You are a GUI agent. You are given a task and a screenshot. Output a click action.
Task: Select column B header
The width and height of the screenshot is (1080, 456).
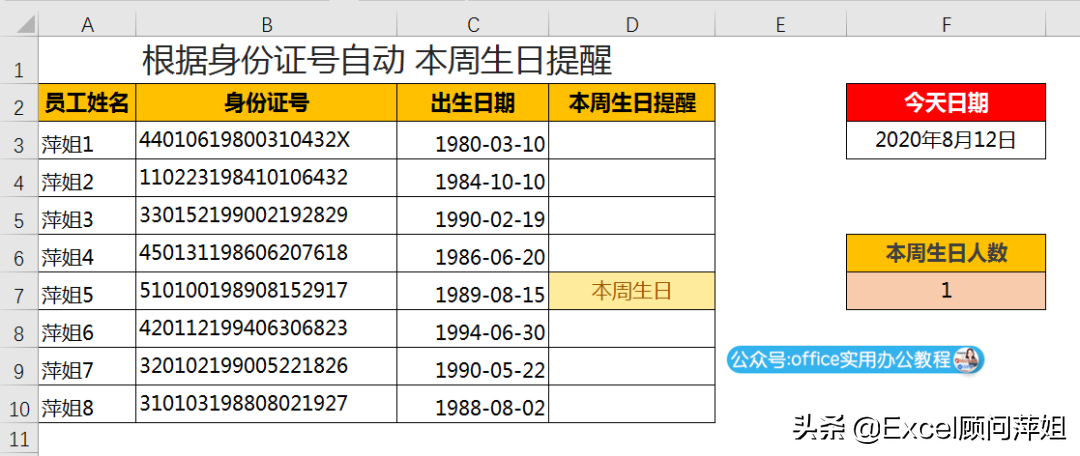(267, 25)
